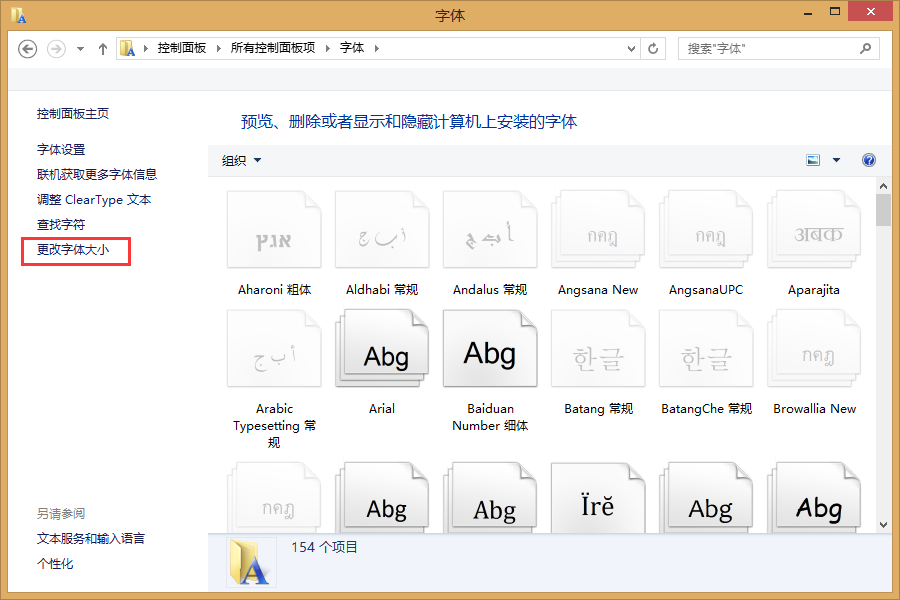900x600 pixels.
Task: Refresh the fonts folder view
Action: tap(653, 49)
